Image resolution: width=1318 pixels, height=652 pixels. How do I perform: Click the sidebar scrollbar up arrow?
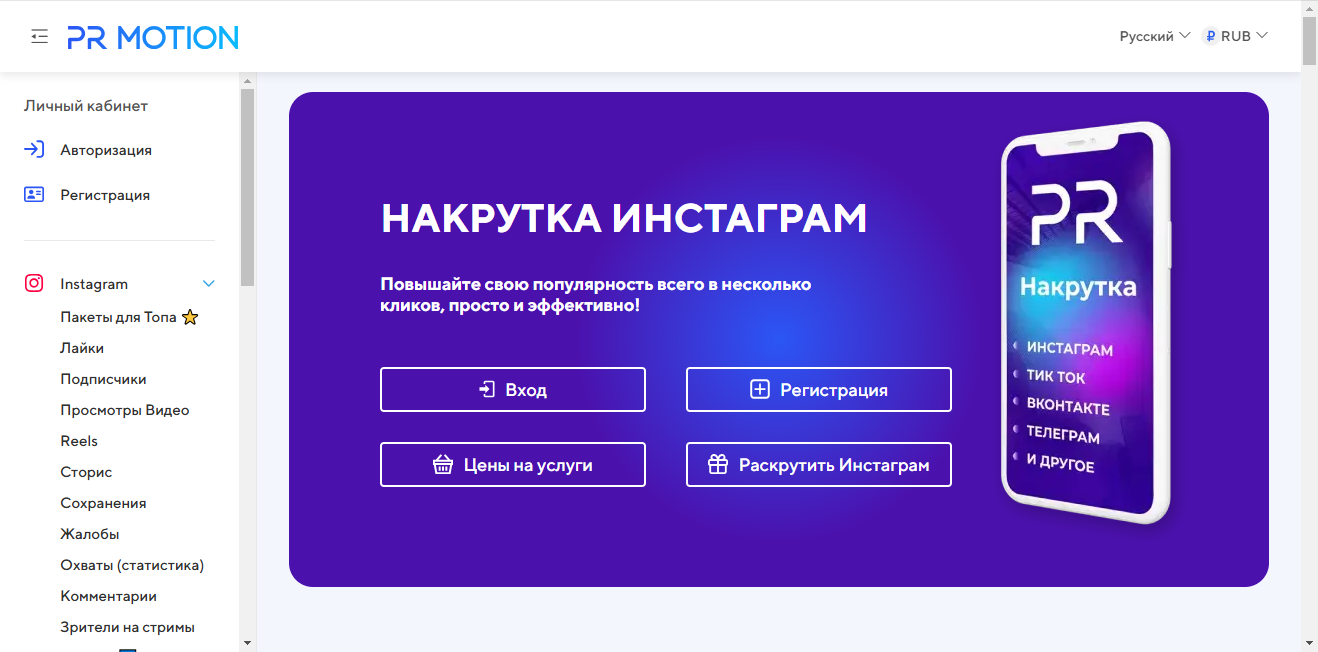click(x=247, y=81)
